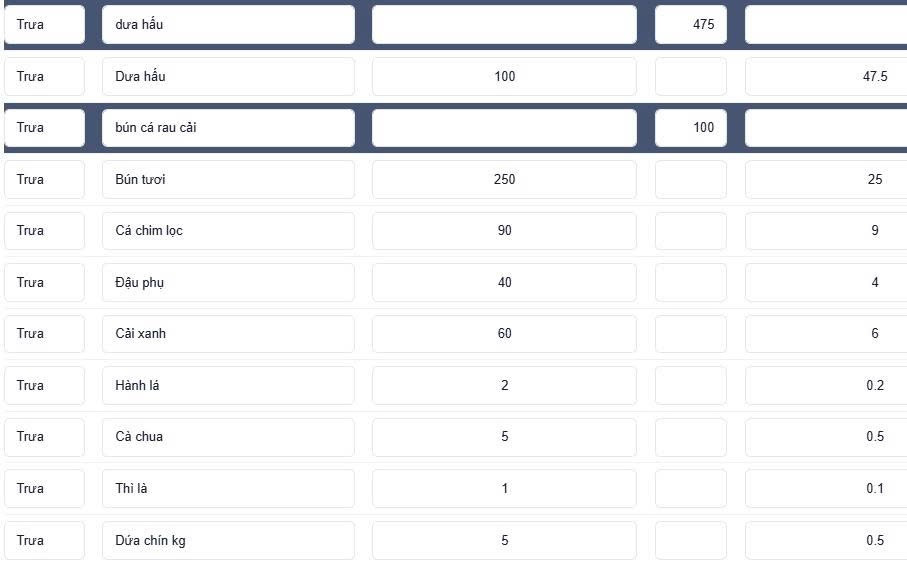This screenshot has height=562, width=907.
Task: Click the 'Hành lá' ingredient field
Action: 228,385
